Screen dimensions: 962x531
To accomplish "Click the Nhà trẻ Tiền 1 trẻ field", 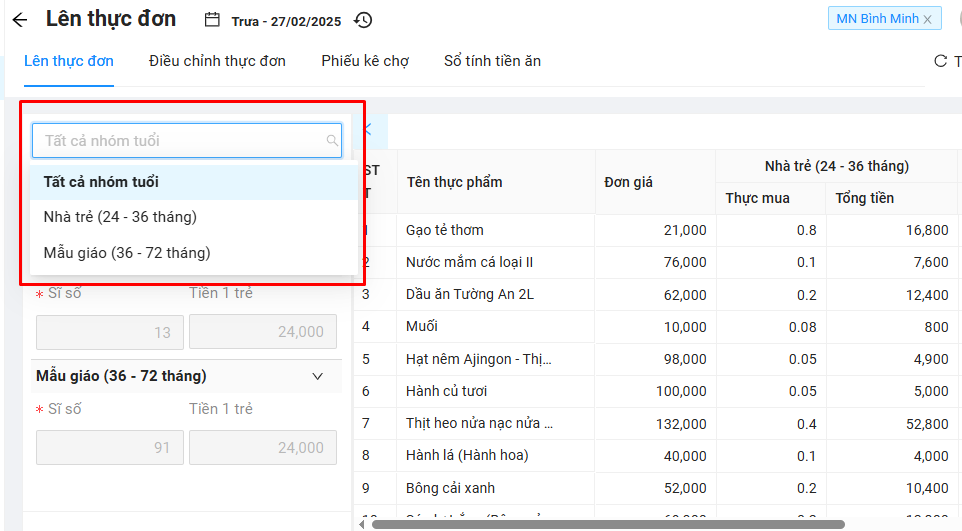I will pos(263,332).
